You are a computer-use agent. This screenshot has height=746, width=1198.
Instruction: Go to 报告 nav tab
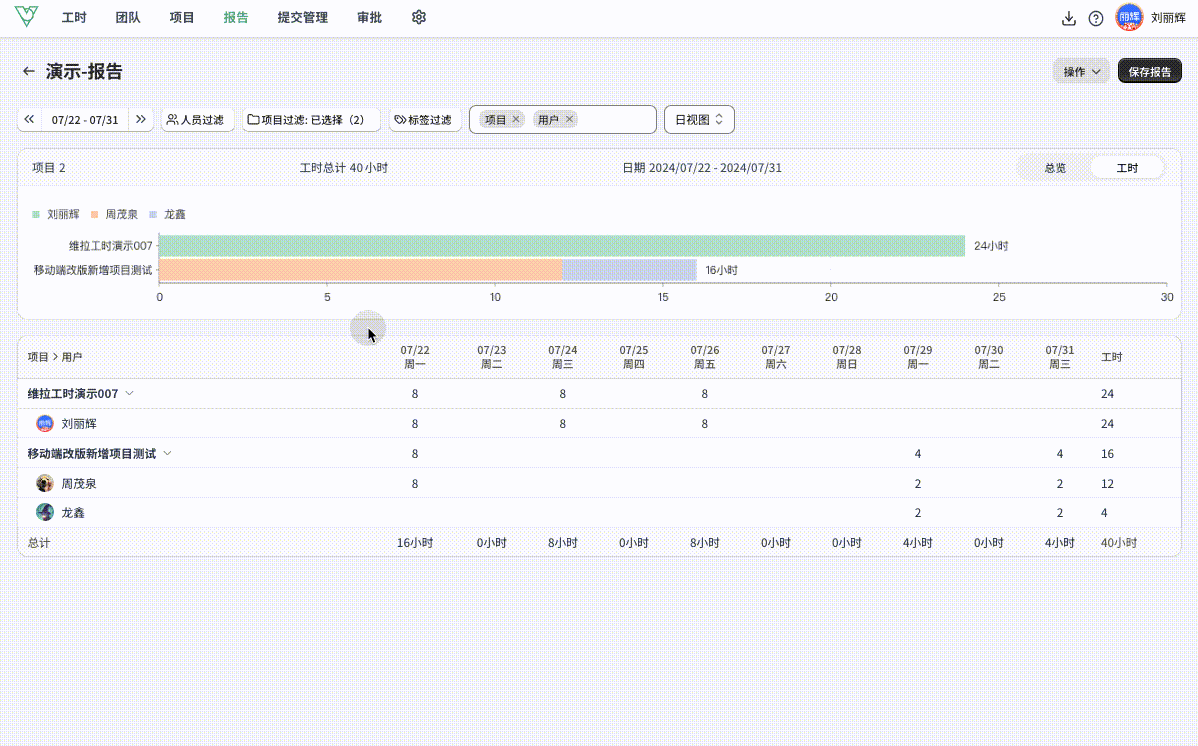235,18
